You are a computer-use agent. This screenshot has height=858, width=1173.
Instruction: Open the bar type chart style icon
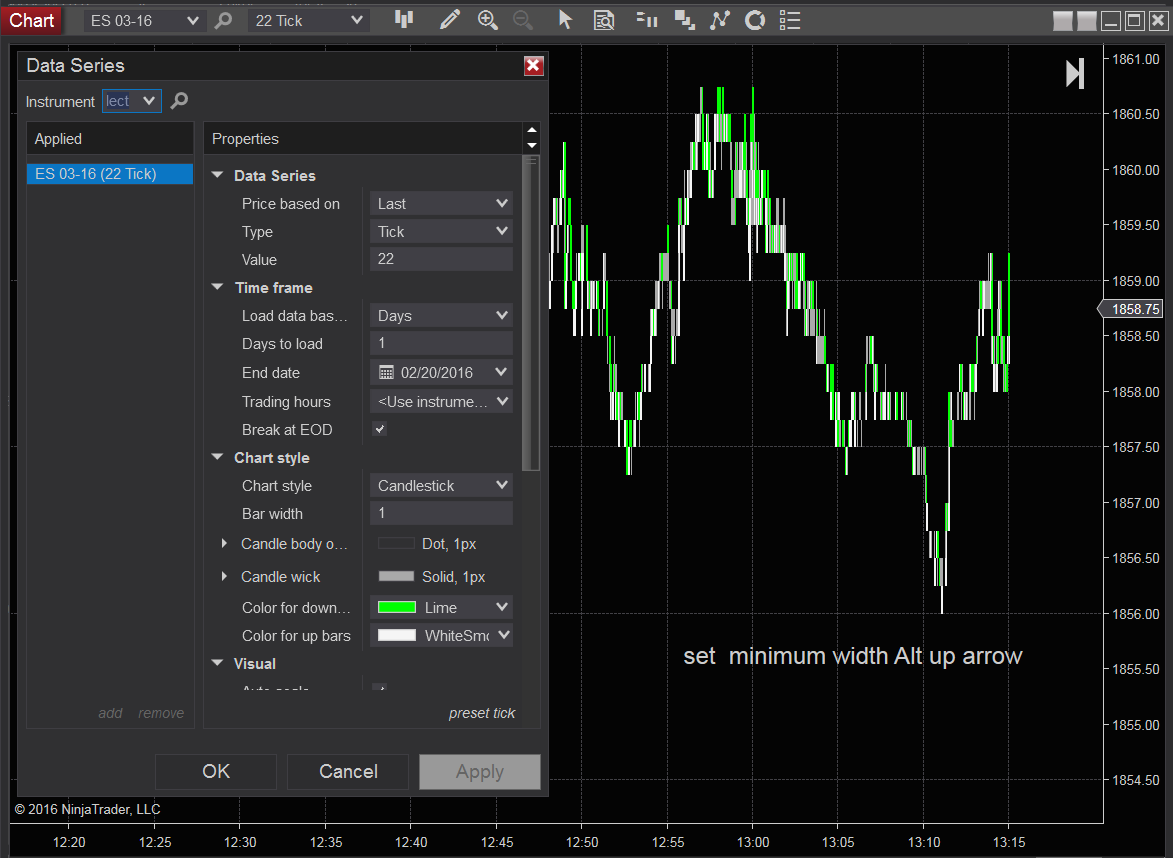(x=404, y=20)
